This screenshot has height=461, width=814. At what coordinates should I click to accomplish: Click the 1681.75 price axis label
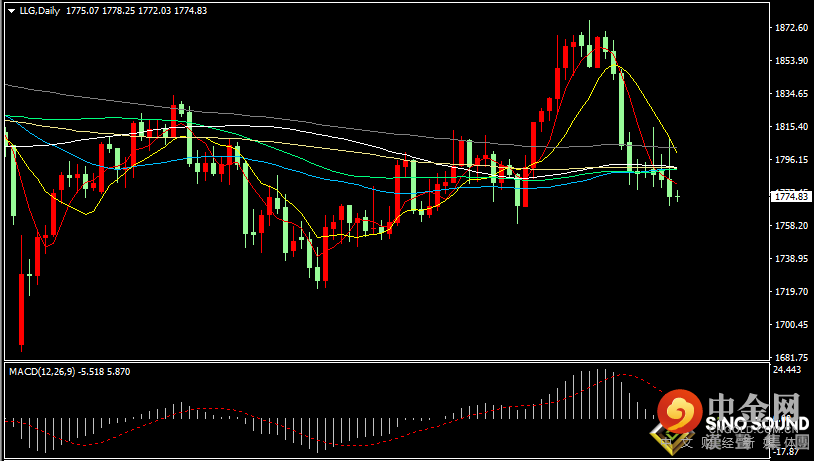coord(791,358)
